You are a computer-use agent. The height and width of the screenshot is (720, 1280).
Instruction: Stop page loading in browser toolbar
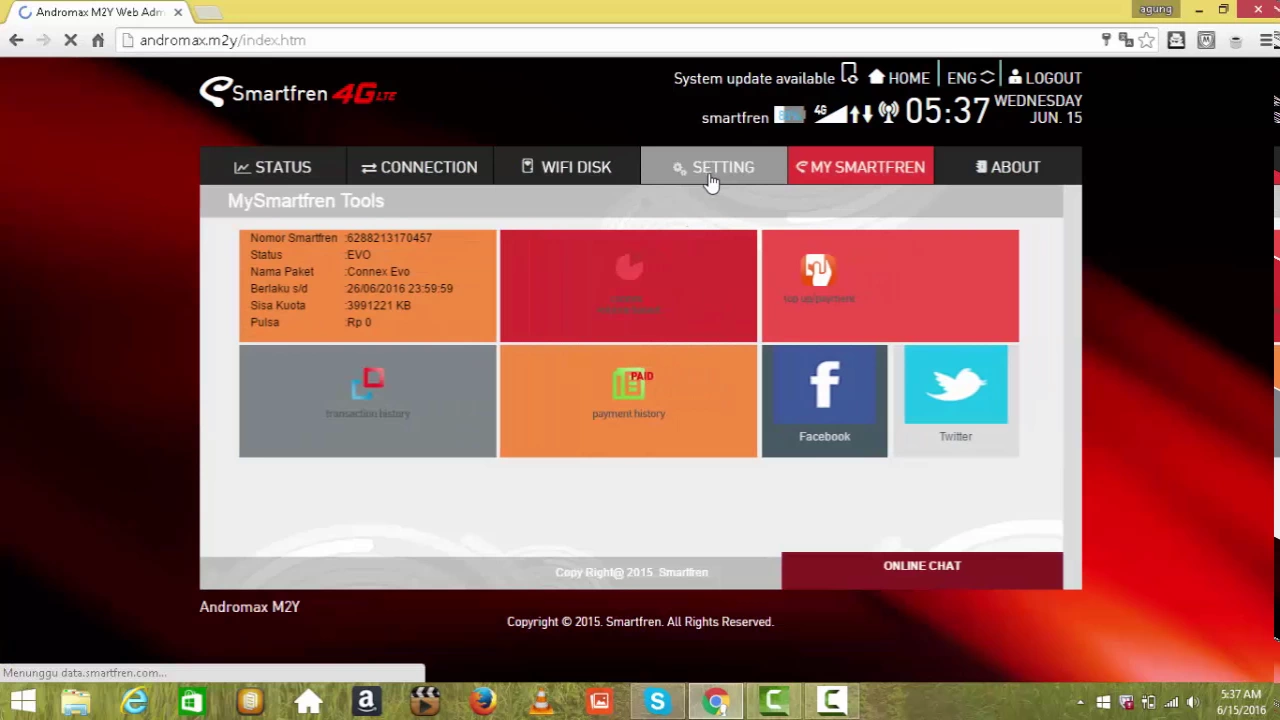70,40
